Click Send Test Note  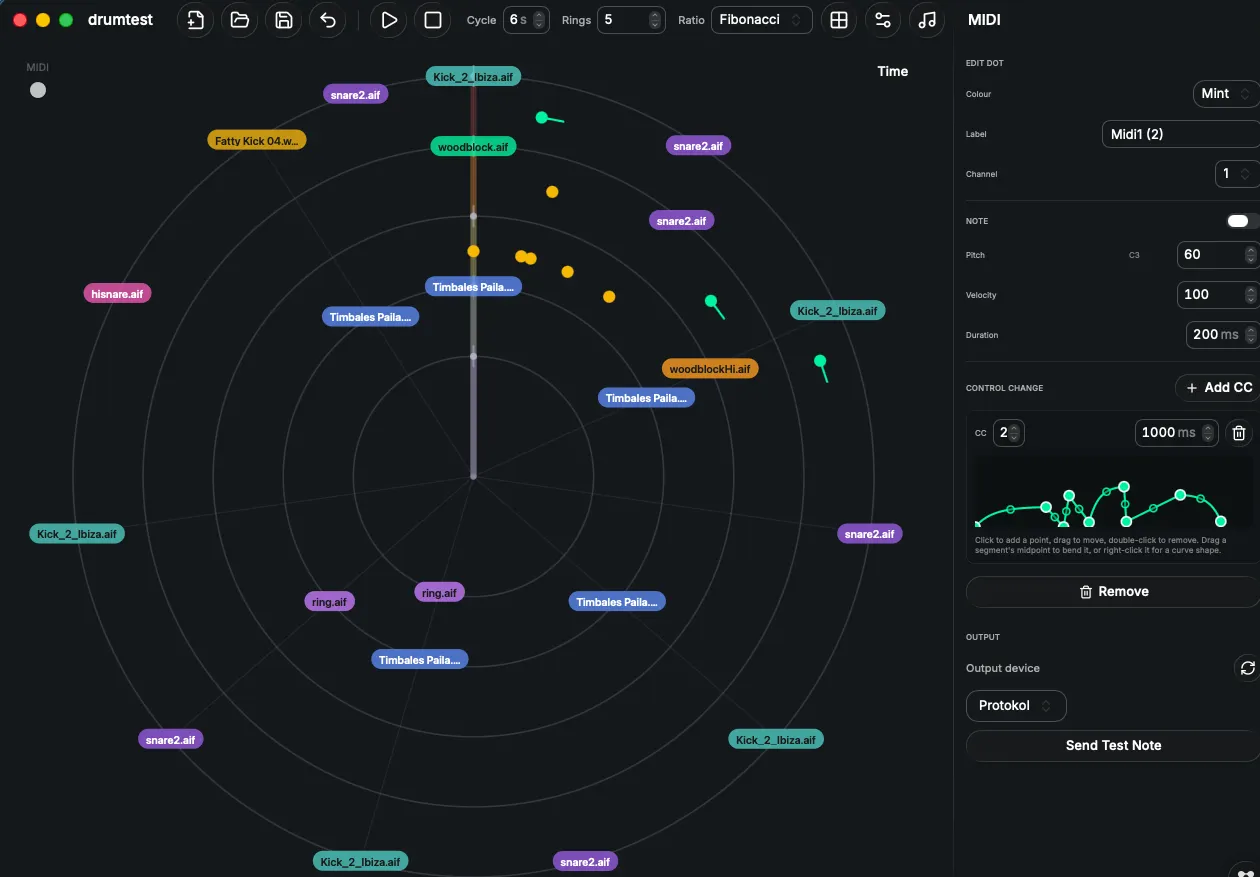[1113, 746]
